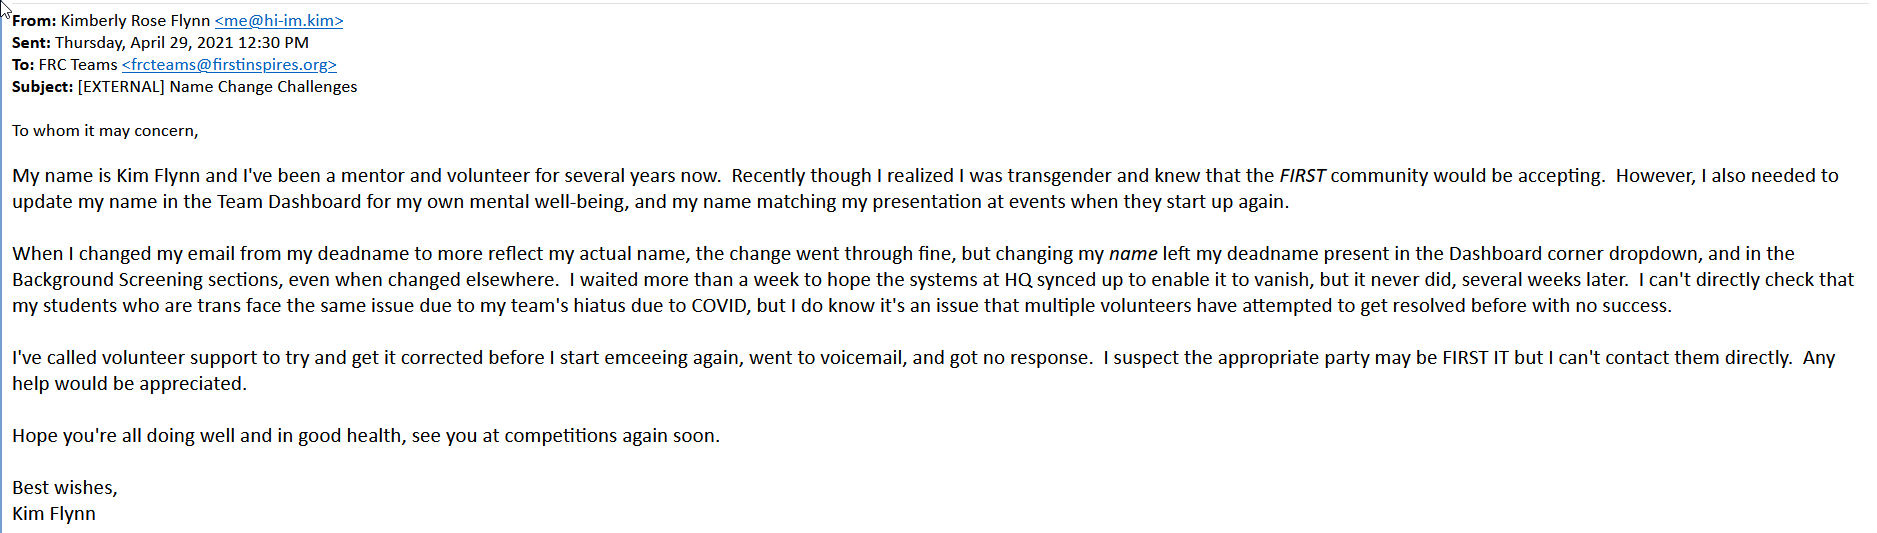
Task: Click the subject text Name Change Challenges
Action: click(x=263, y=87)
